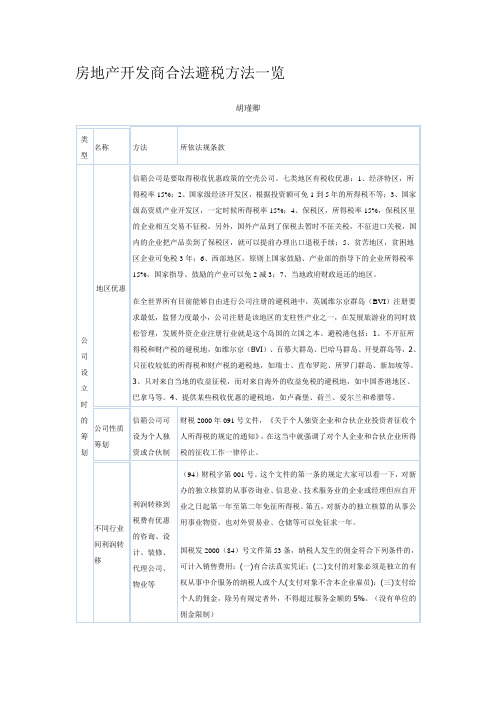
Task: Click the paragraph starting 财税 2000 年 091 号文件
Action: 298,436
